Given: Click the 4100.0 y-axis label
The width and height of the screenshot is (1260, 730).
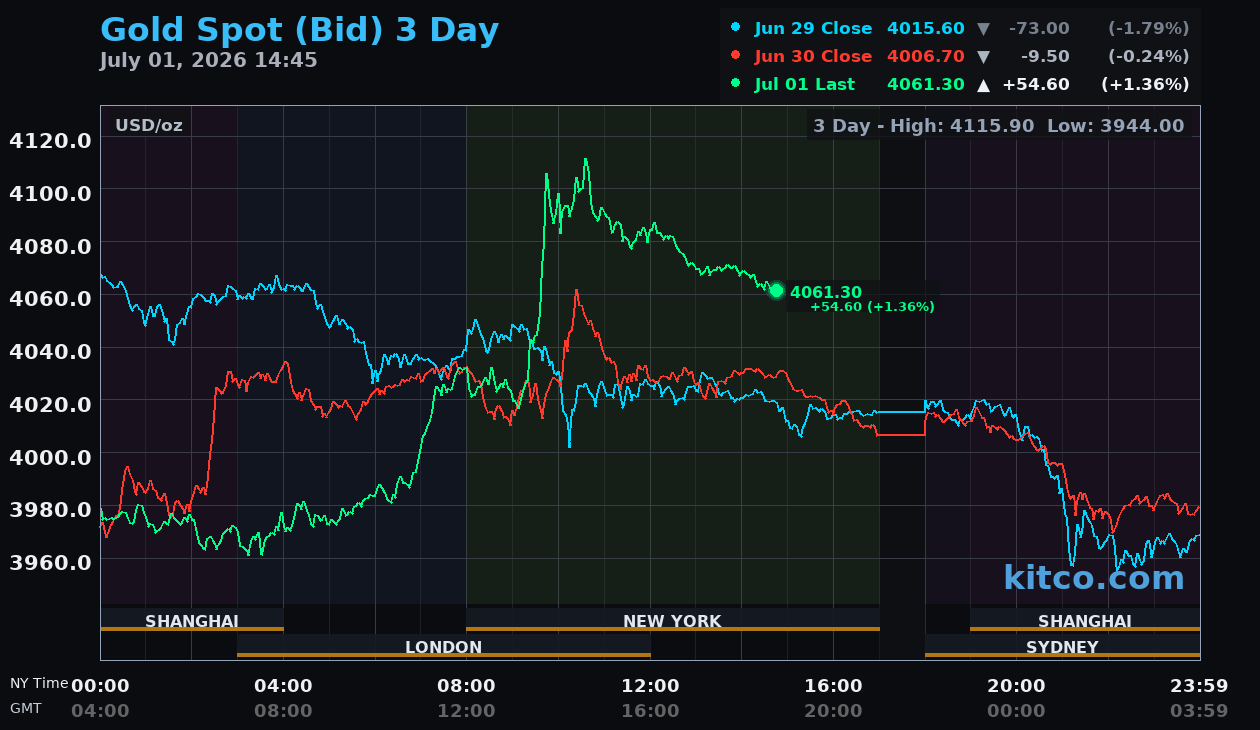Looking at the screenshot, I should pyautogui.click(x=50, y=192).
